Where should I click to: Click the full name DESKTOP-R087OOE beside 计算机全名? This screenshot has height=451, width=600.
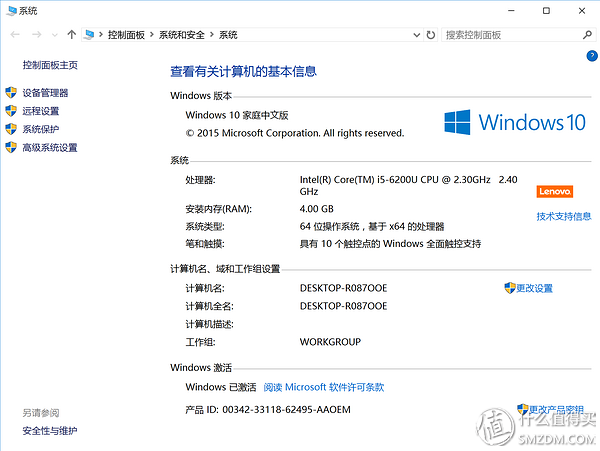pyautogui.click(x=343, y=306)
